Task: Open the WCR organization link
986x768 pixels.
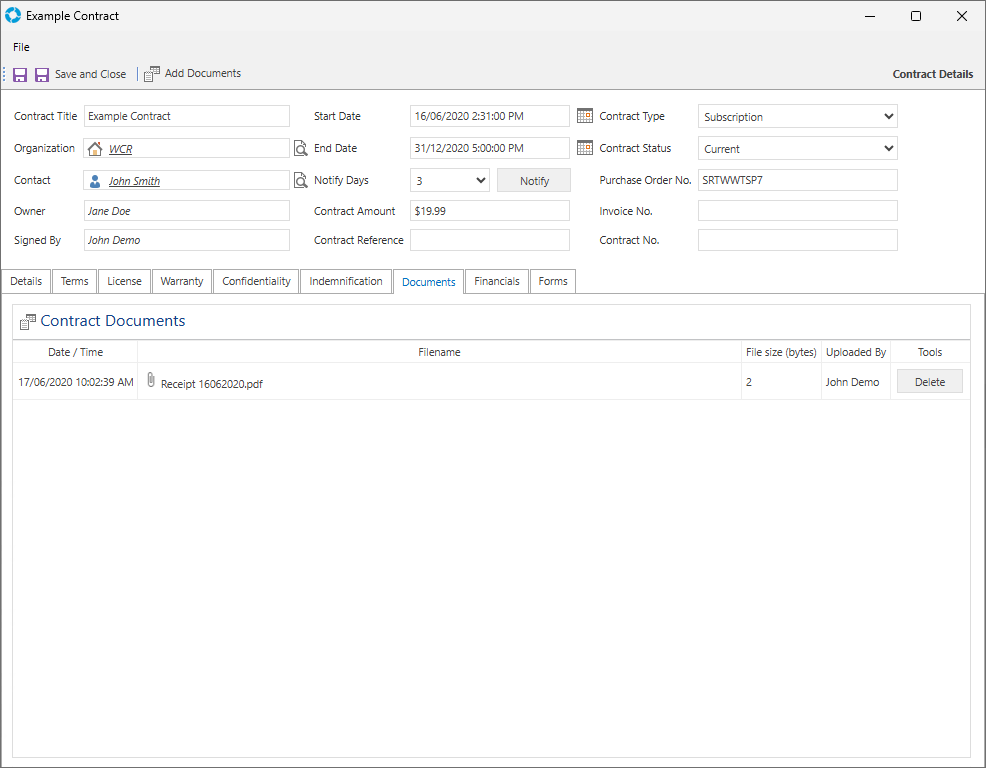Action: pos(120,149)
